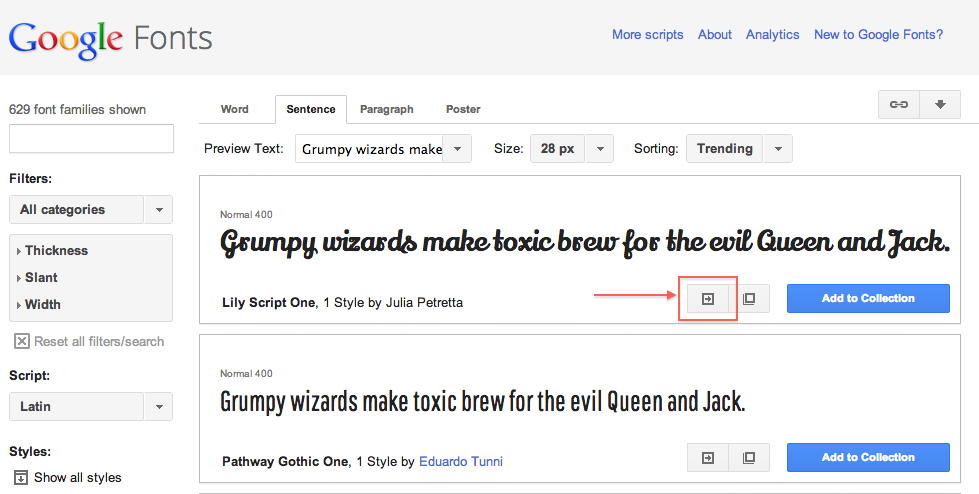The width and height of the screenshot is (979, 494).
Task: Click the font search input field
Action: 91,139
